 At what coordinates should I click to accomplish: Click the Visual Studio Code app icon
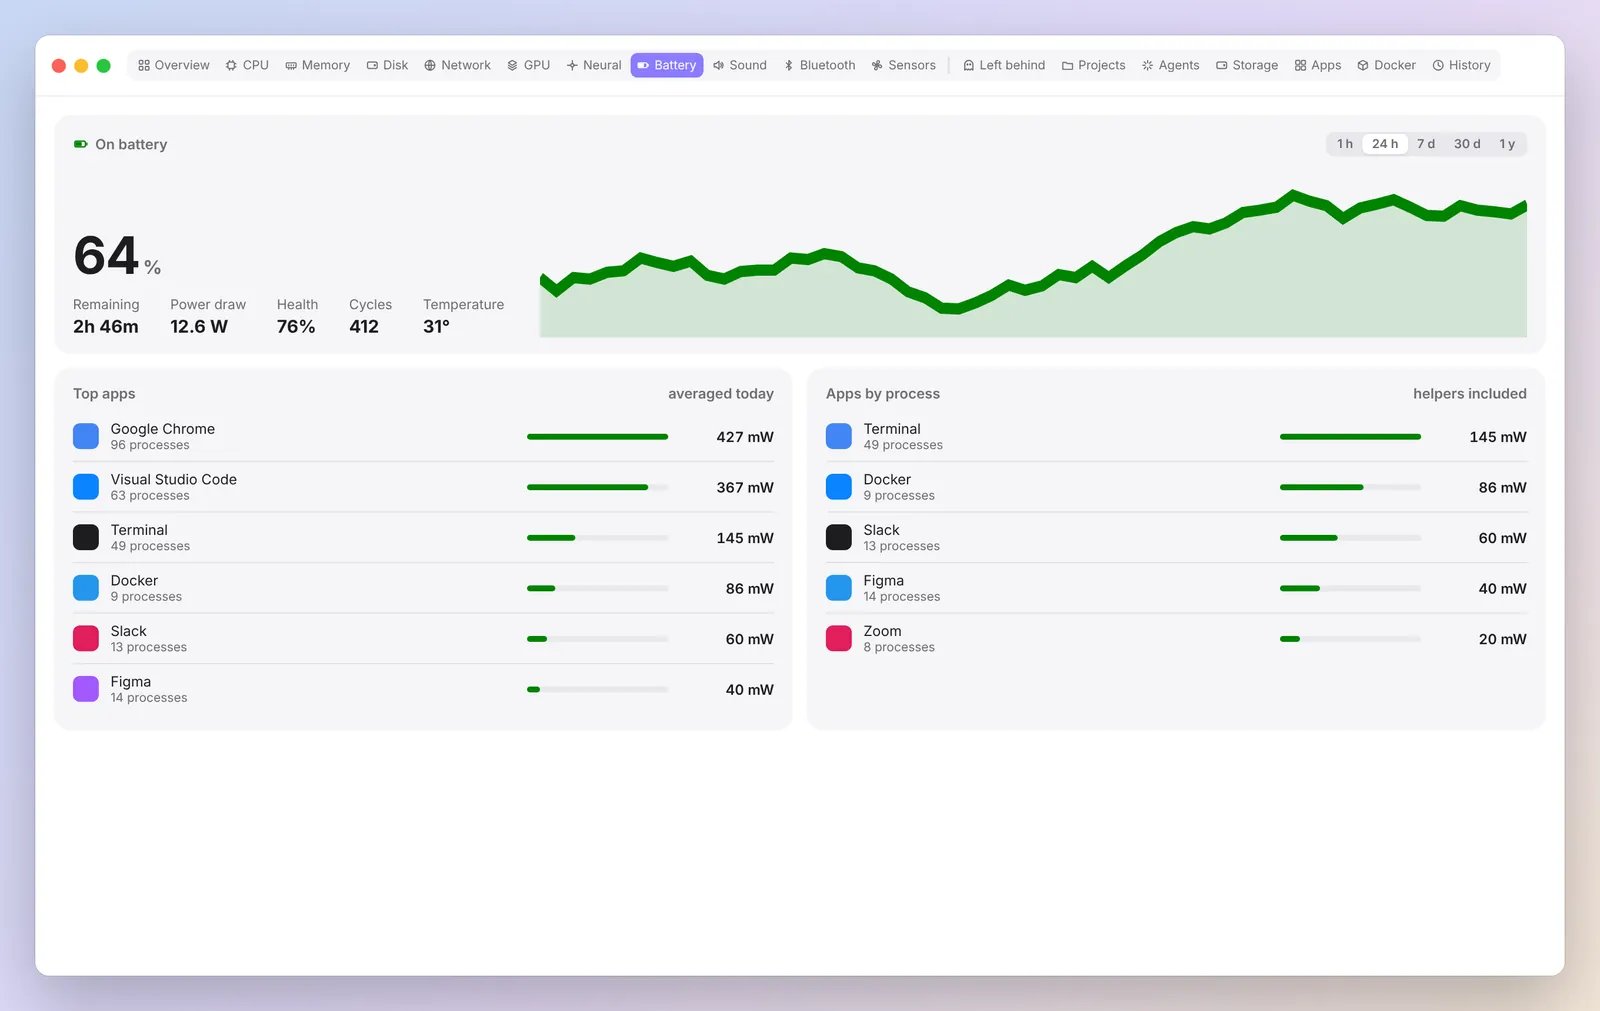tap(86, 487)
